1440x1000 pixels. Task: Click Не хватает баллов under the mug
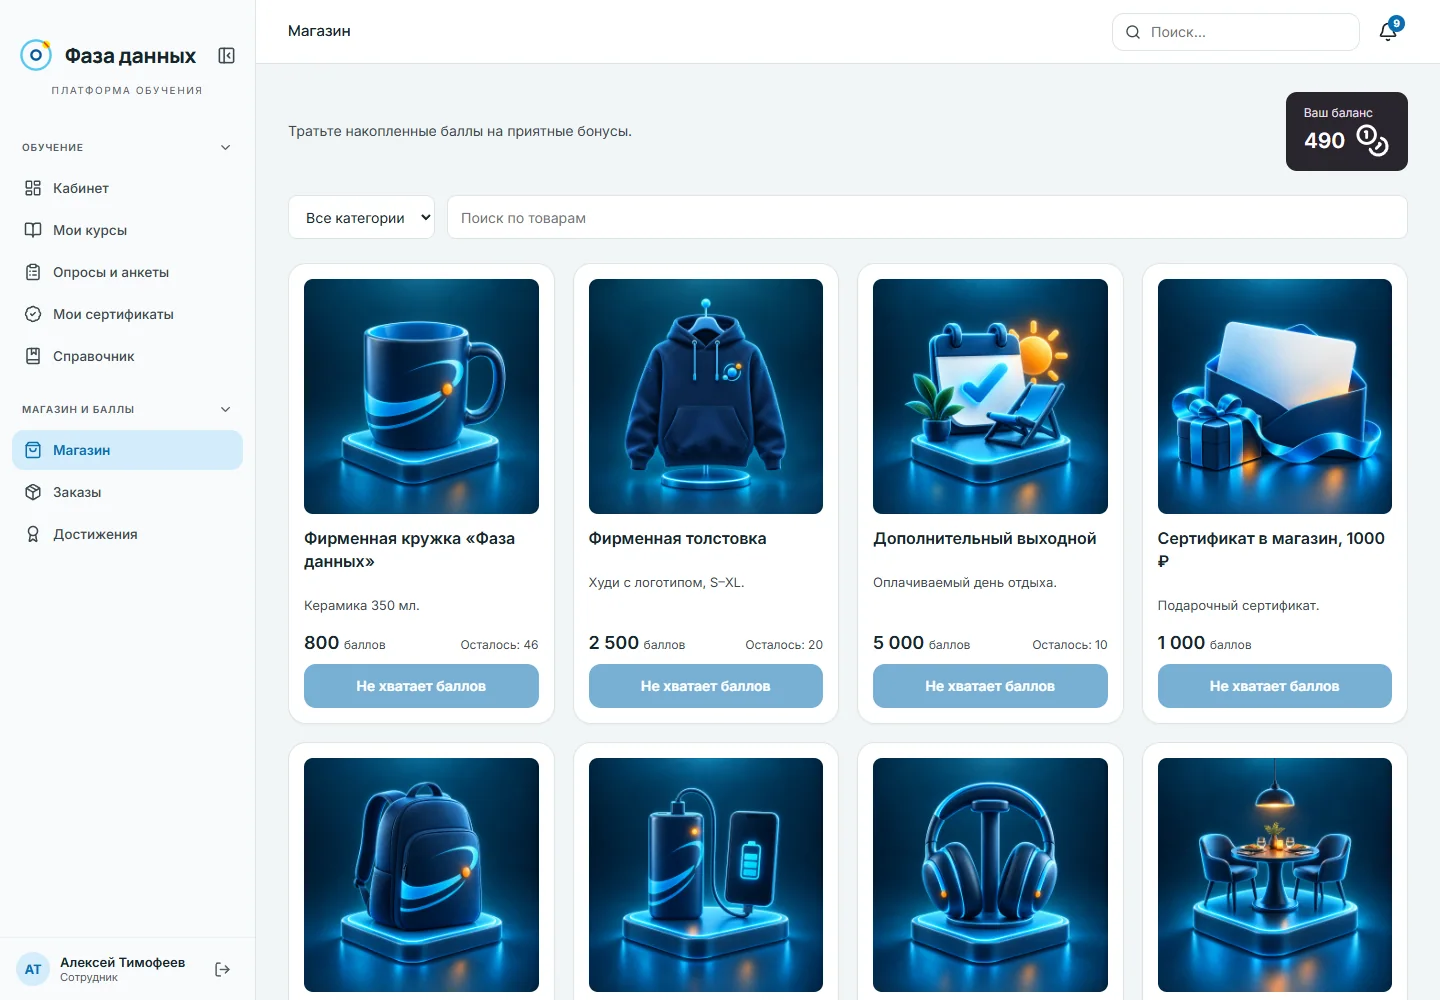point(421,686)
